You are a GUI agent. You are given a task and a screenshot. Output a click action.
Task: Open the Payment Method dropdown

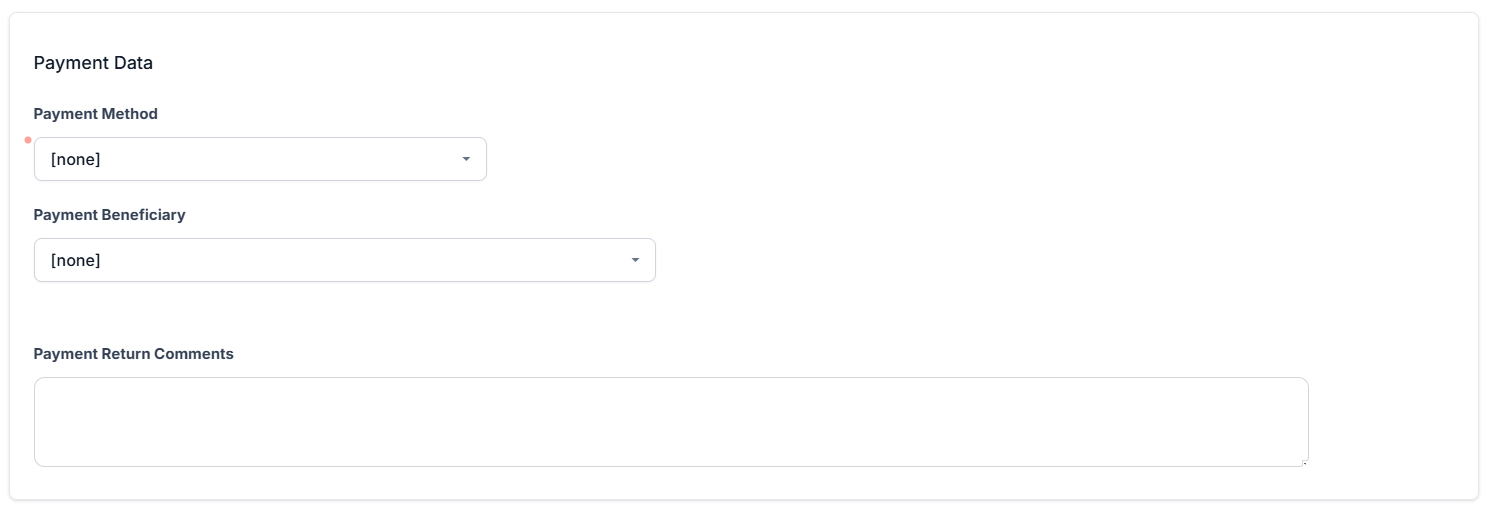click(x=260, y=159)
